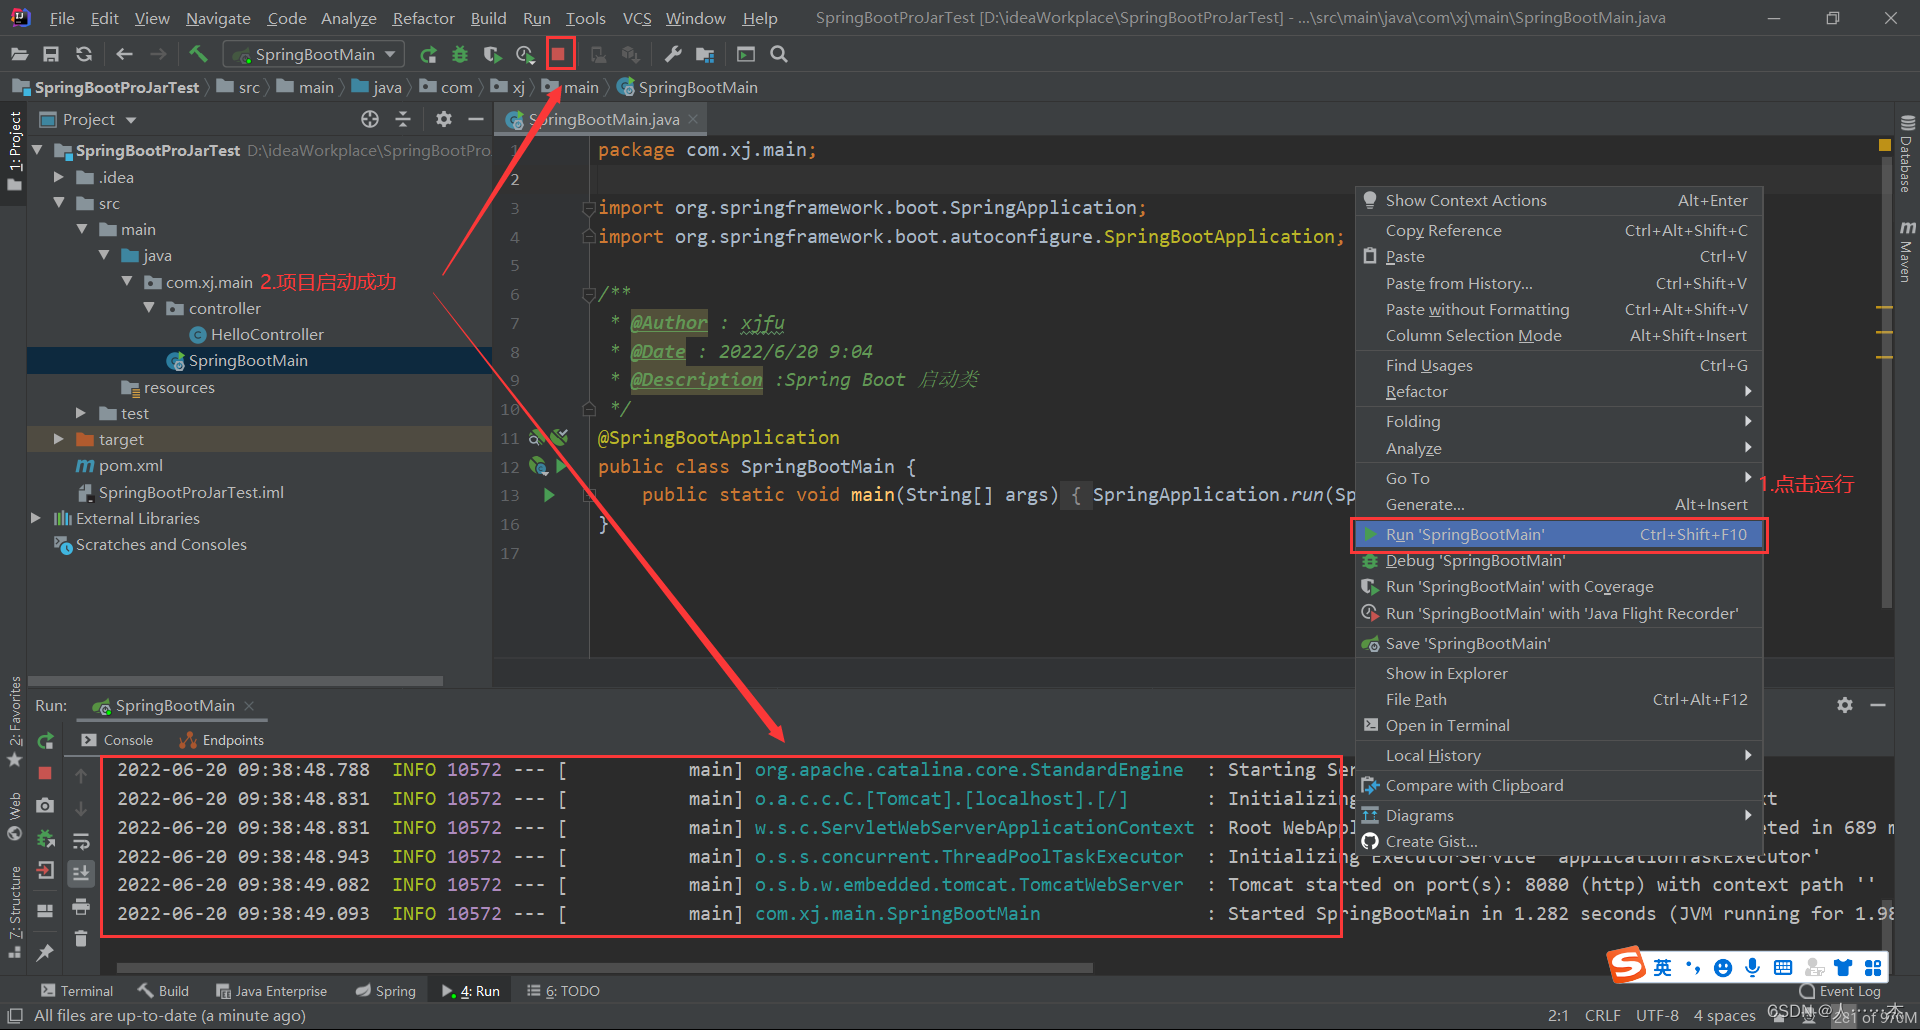The height and width of the screenshot is (1030, 1920).
Task: Open the Terminal tool window button
Action: (x=77, y=991)
